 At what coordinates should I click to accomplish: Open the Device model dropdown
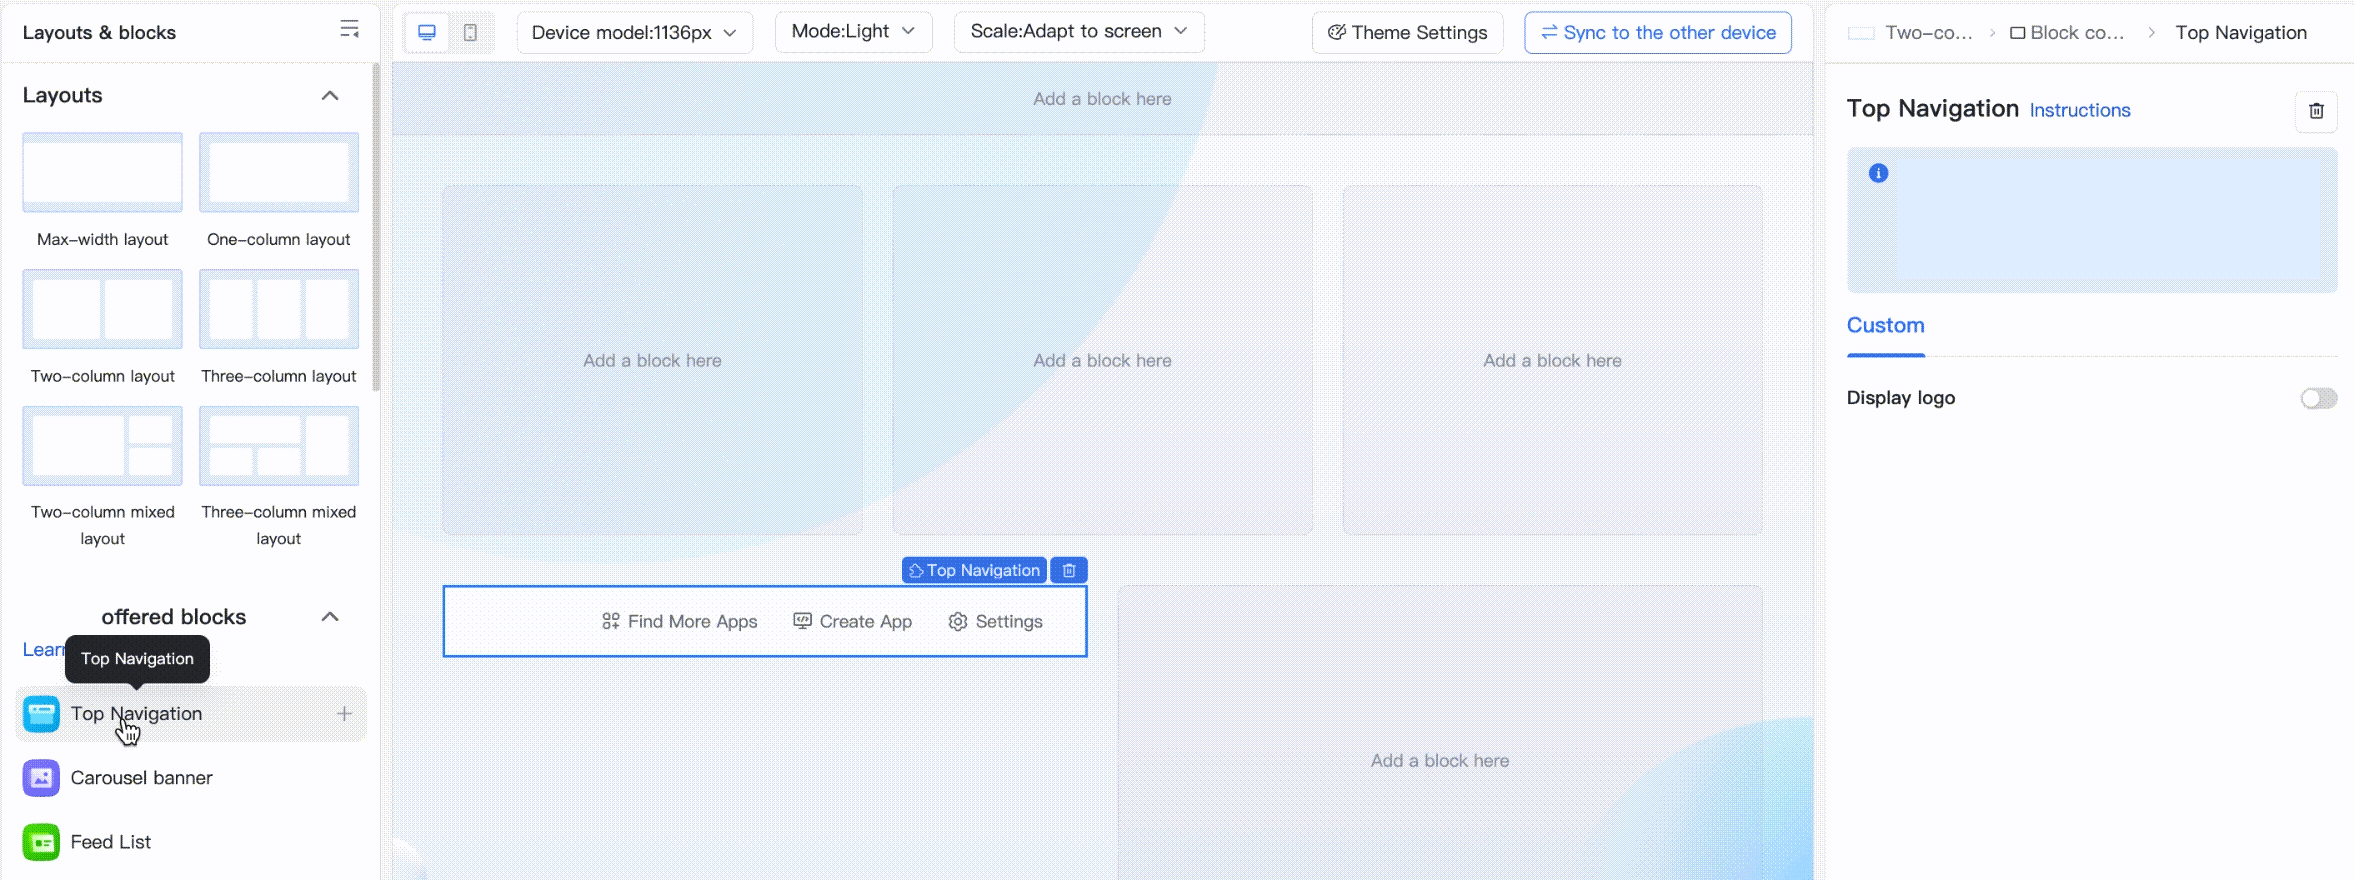(x=634, y=32)
